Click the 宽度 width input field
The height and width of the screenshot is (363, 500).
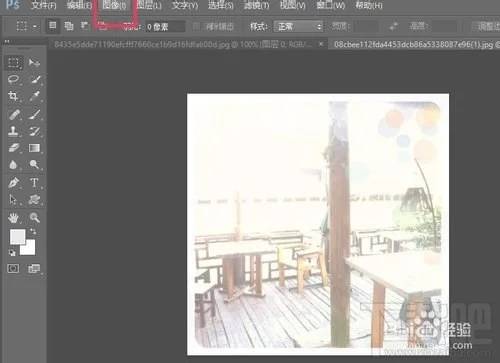coord(366,26)
